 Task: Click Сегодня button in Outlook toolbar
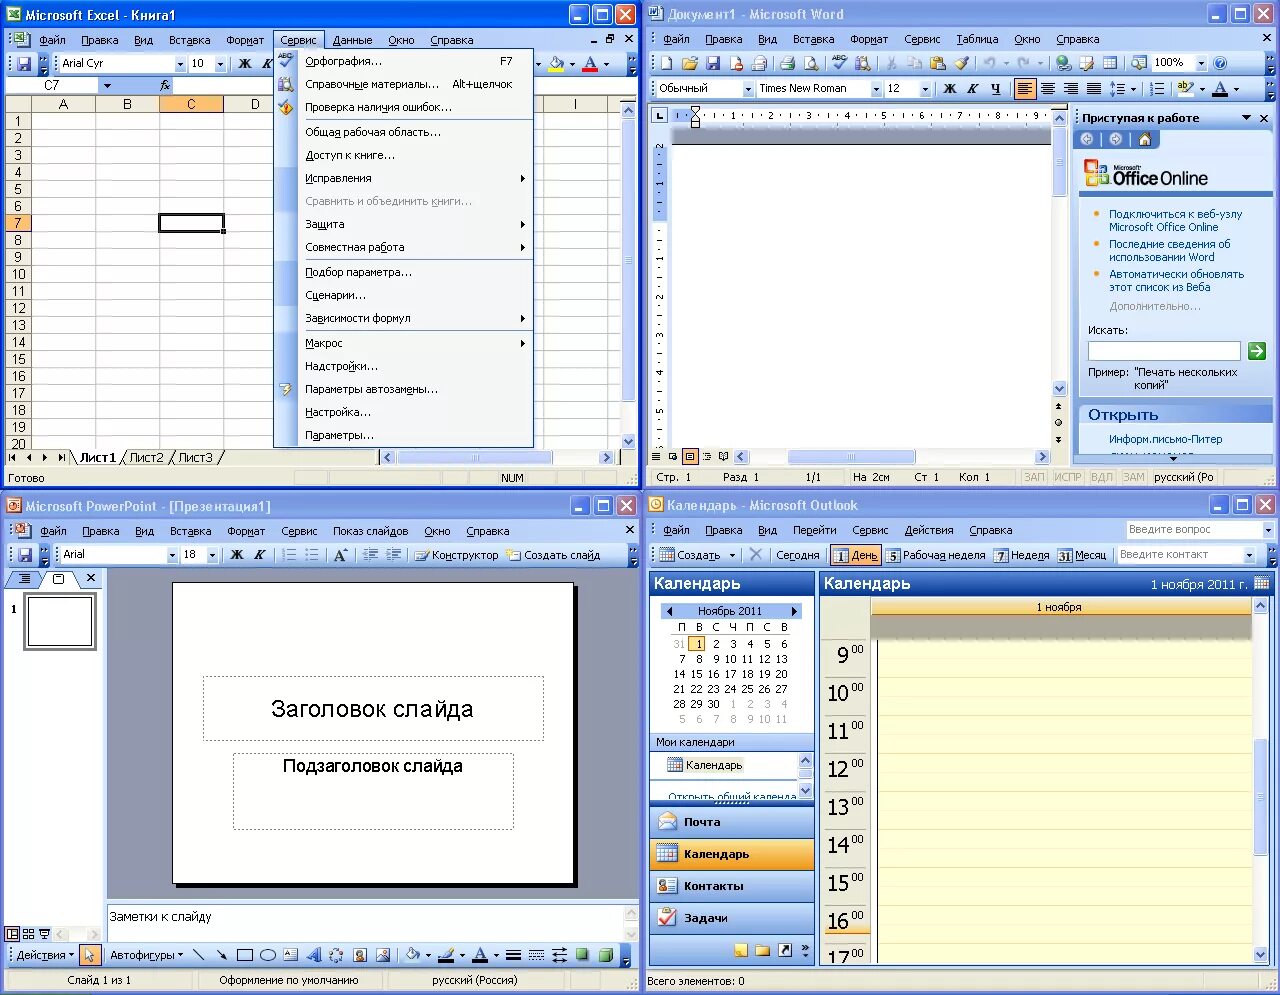click(x=798, y=555)
